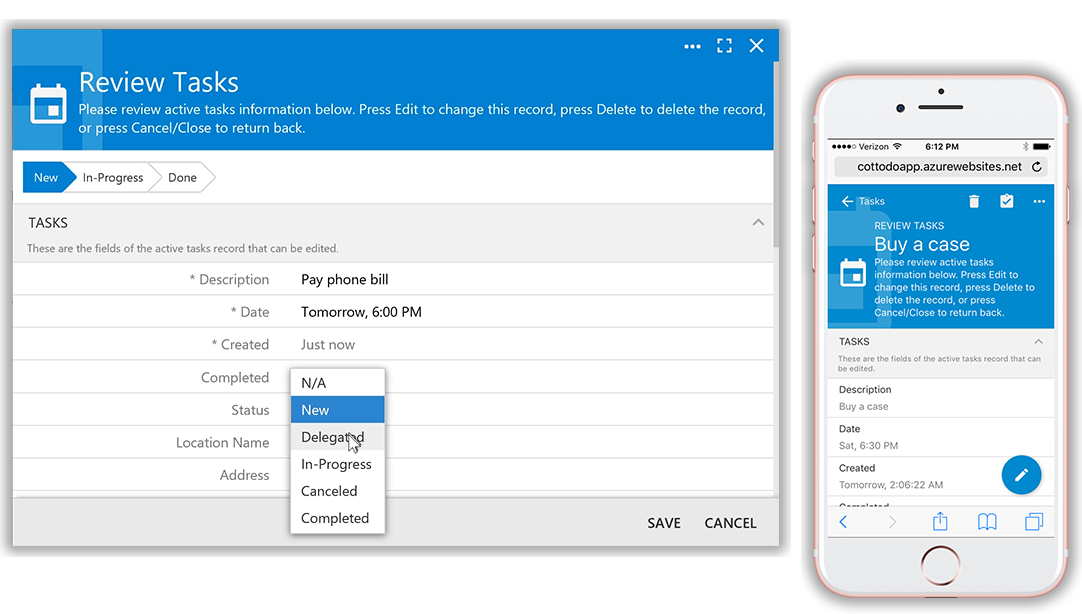Click the fullscreen expand icon
Viewport: 1082px width, 614px height.
(724, 46)
